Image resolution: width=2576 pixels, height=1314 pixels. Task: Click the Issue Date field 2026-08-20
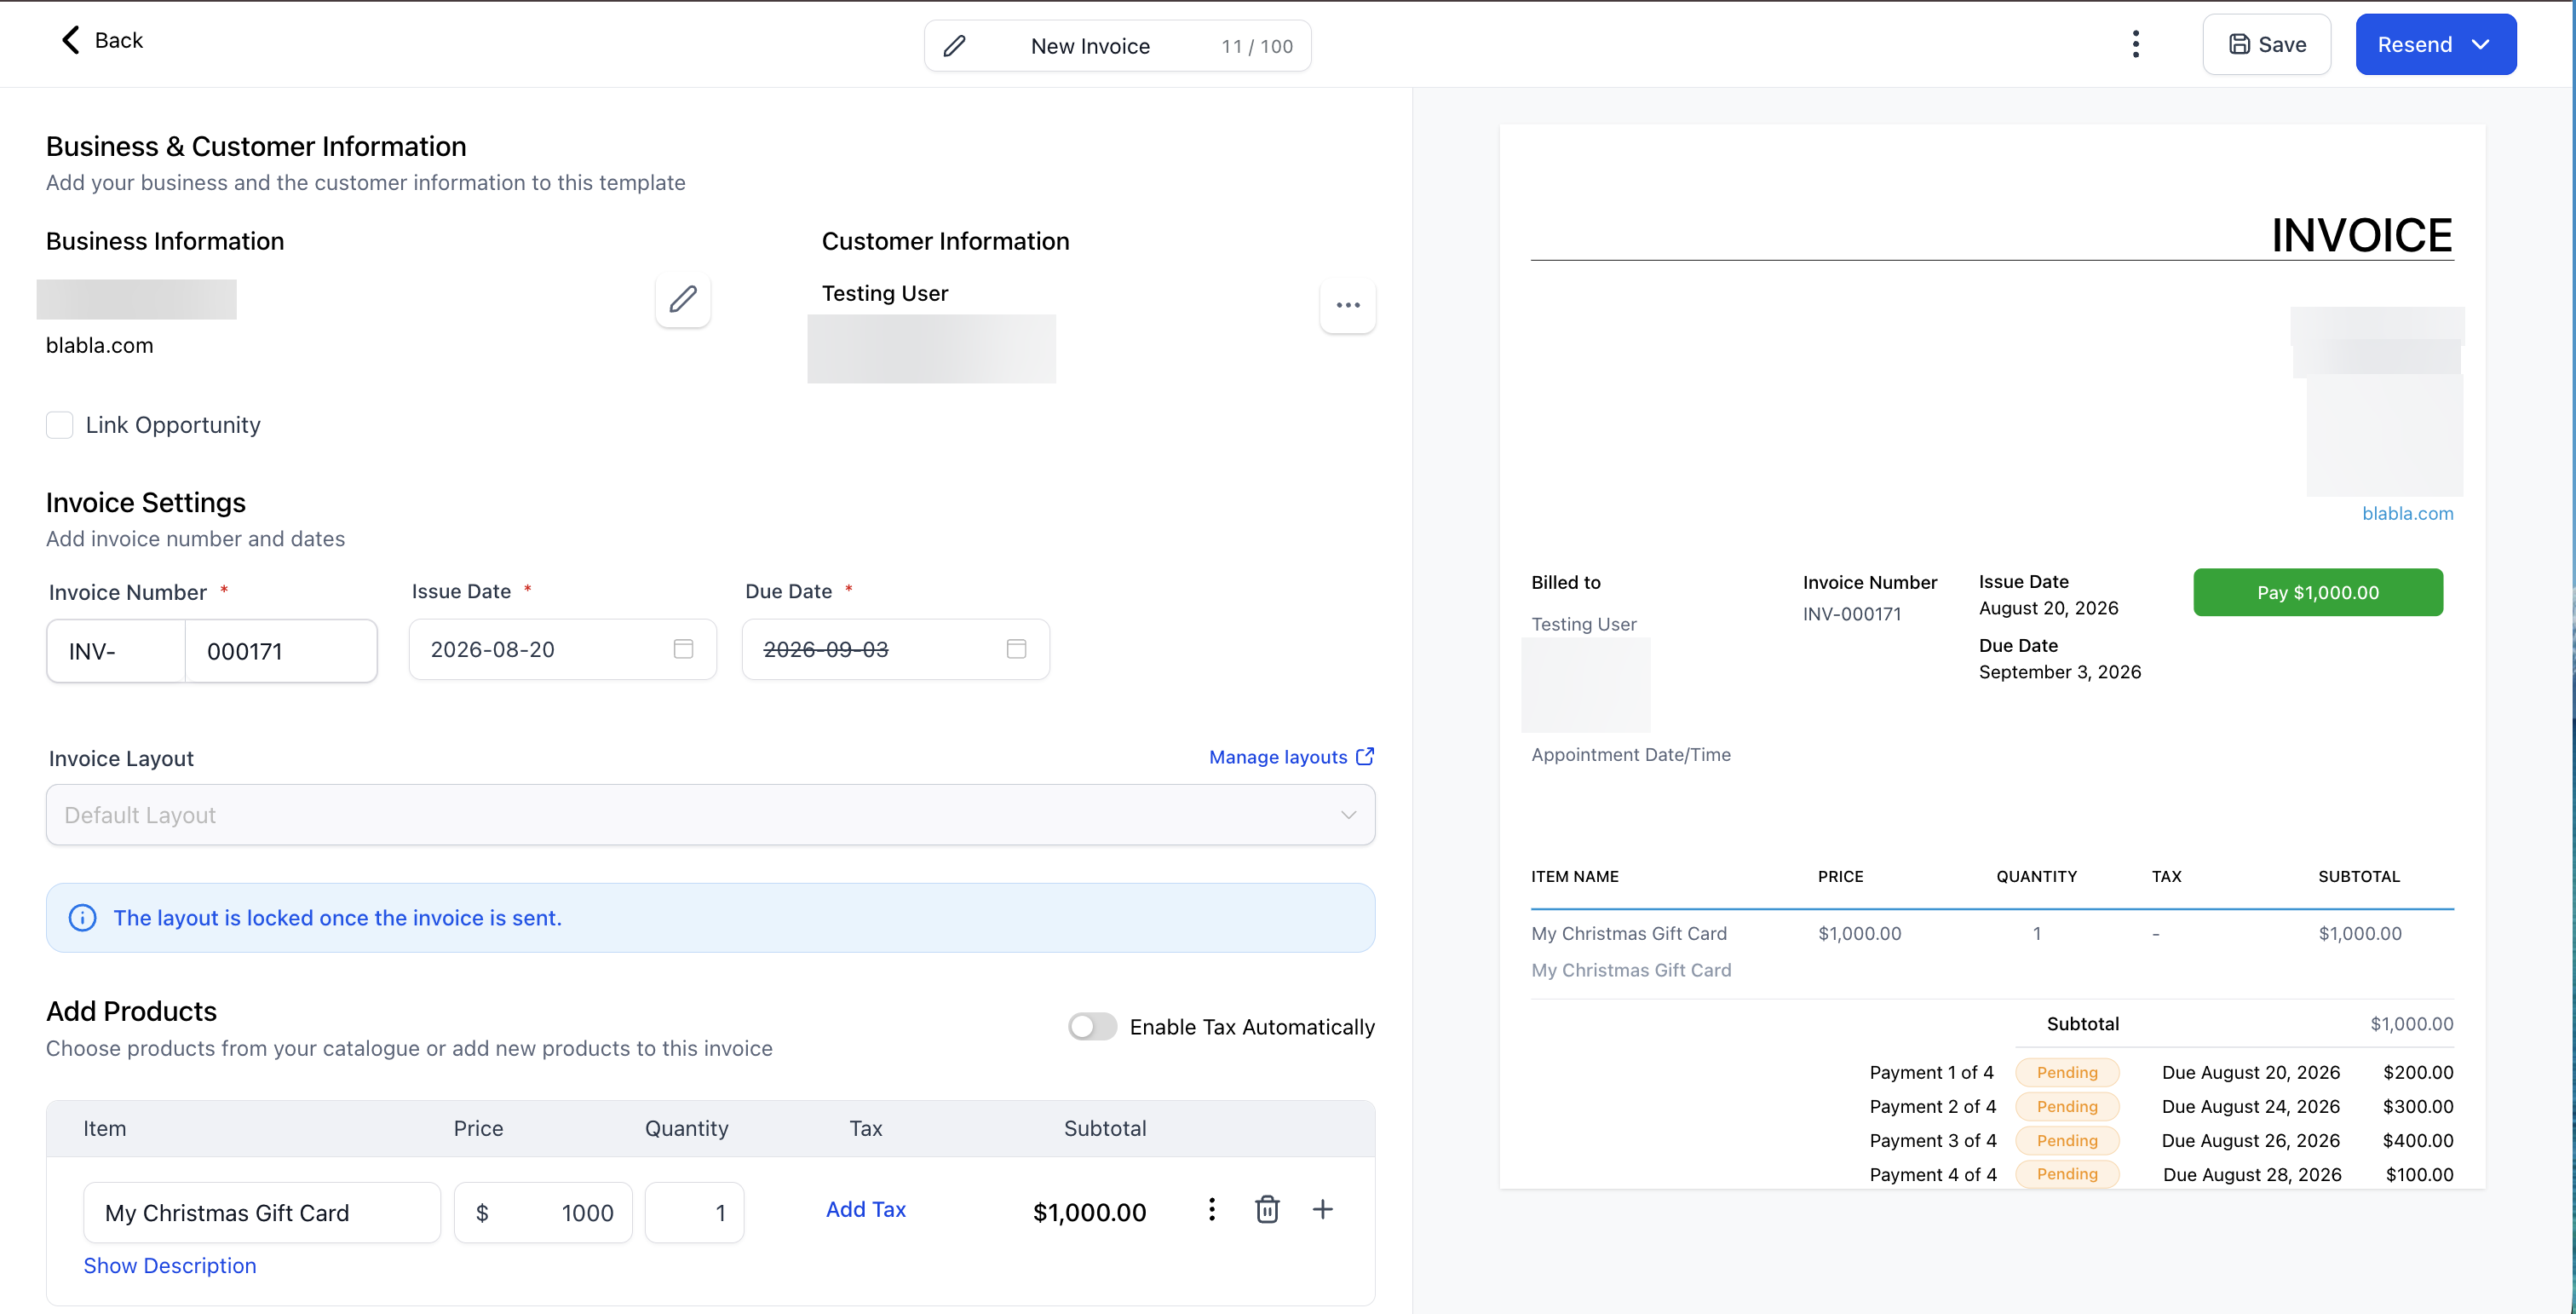[x=562, y=649]
